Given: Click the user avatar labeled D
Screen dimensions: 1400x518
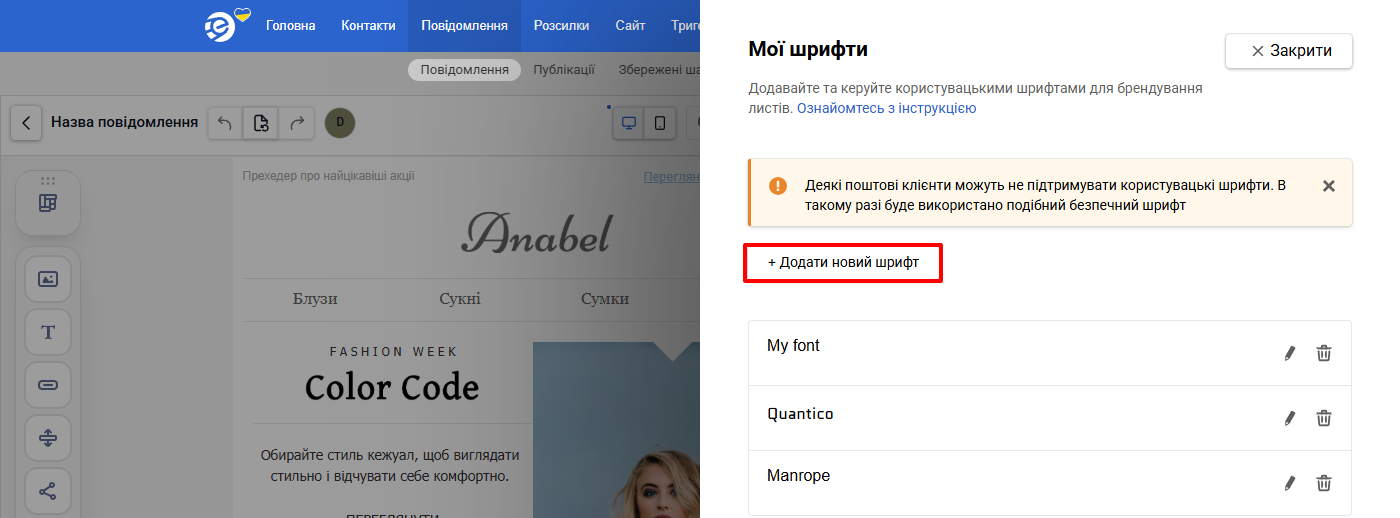Looking at the screenshot, I should click(x=340, y=123).
